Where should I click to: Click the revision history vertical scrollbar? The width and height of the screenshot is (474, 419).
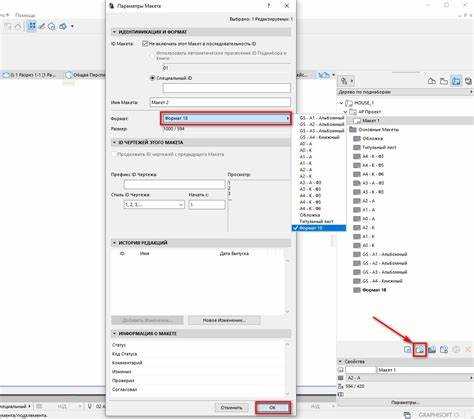point(287,286)
